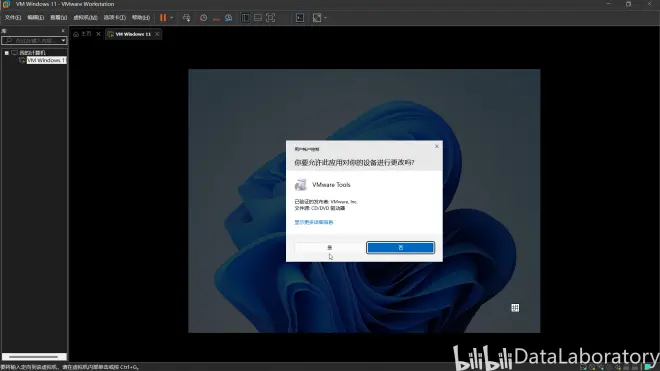Viewport: 660px width, 371px height.
Task: Click the 文件源 CD/DVD 驱动器 line
Action: 319,208
